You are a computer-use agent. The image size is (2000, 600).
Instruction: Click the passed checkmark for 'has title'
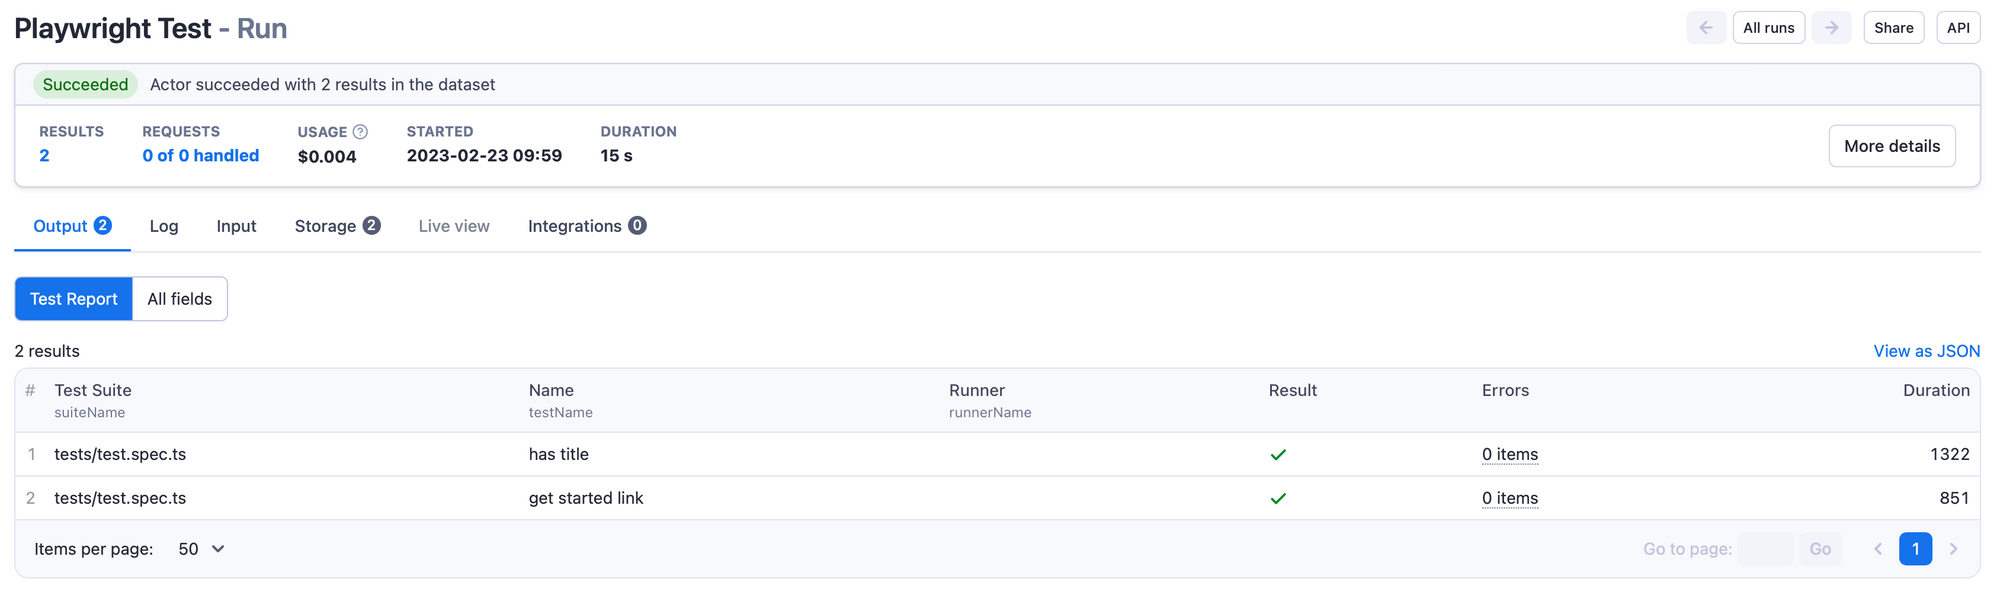tap(1278, 454)
